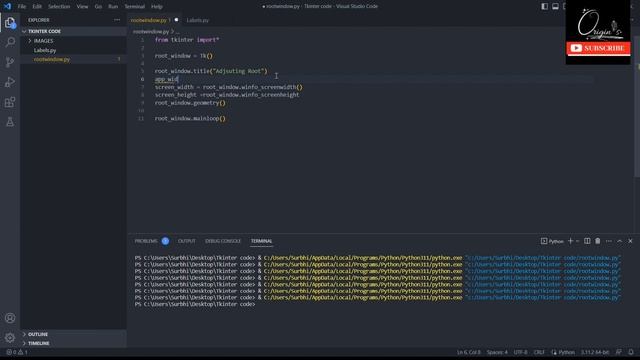Open Labels.py in the explorer tree

click(73, 50)
